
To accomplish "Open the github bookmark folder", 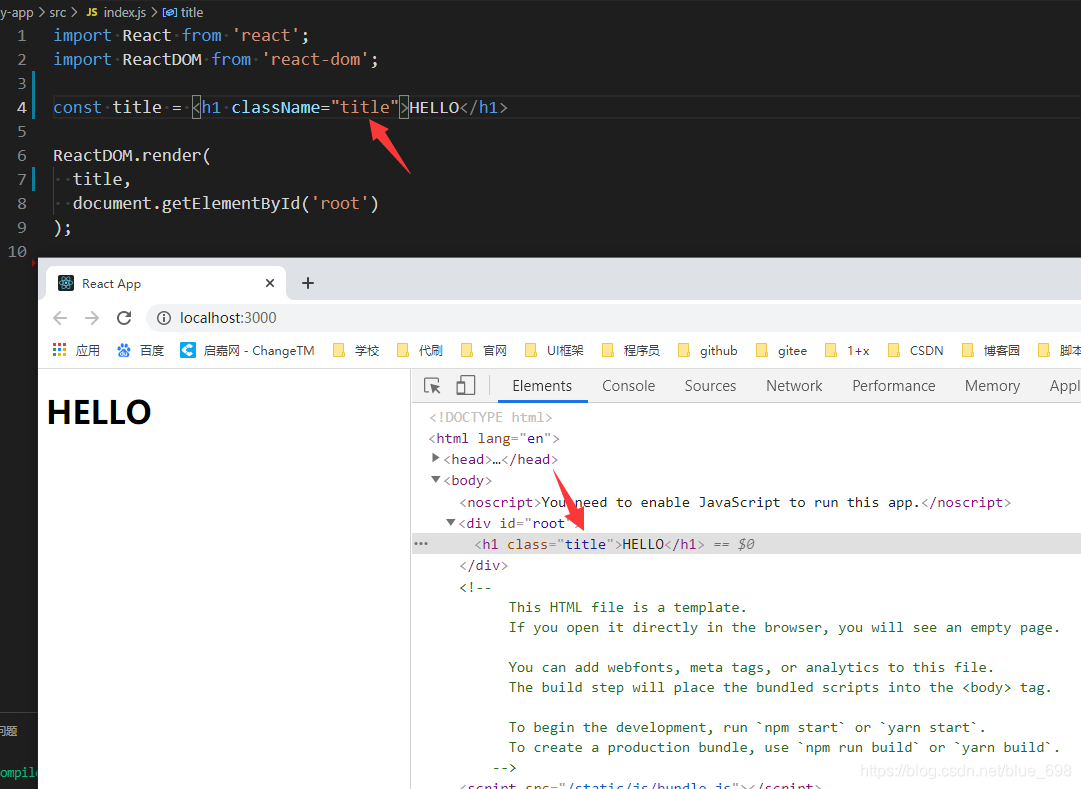I will coord(708,350).
